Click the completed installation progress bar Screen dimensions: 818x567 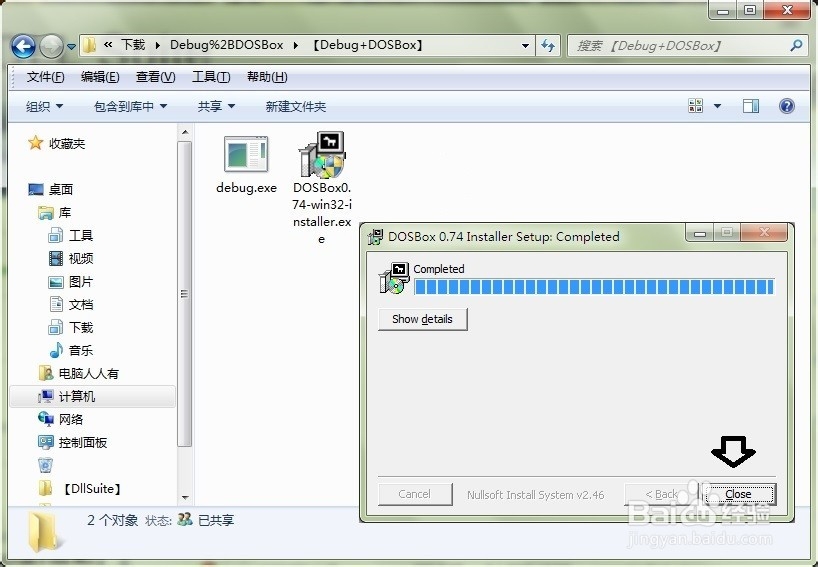[594, 287]
